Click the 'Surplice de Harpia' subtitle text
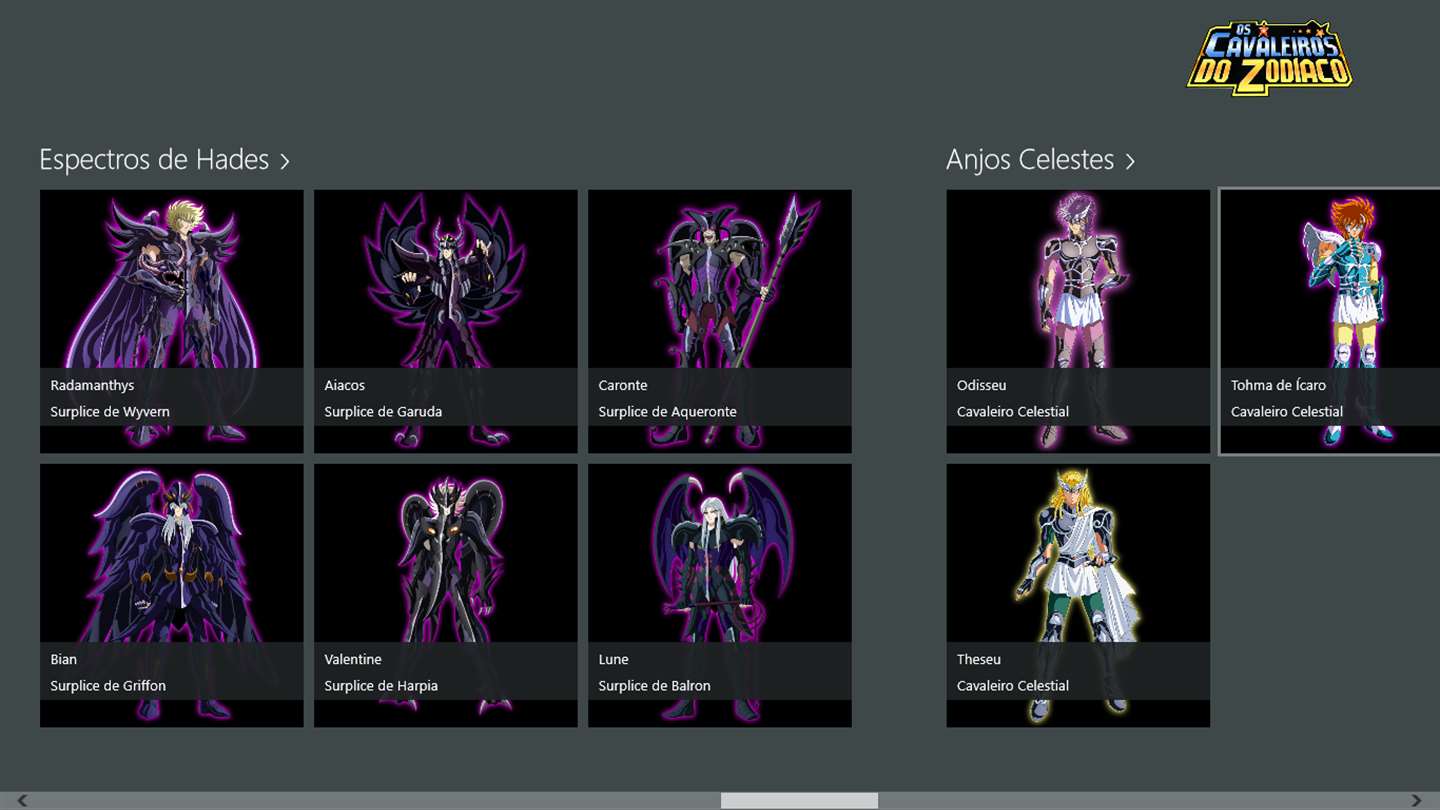This screenshot has width=1440, height=810. pyautogui.click(x=381, y=686)
